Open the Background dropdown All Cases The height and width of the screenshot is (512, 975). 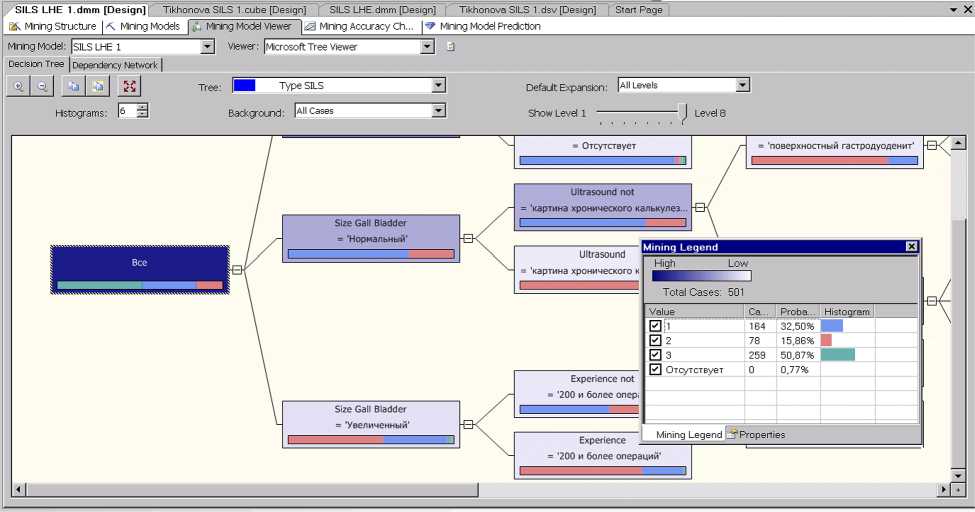[438, 111]
